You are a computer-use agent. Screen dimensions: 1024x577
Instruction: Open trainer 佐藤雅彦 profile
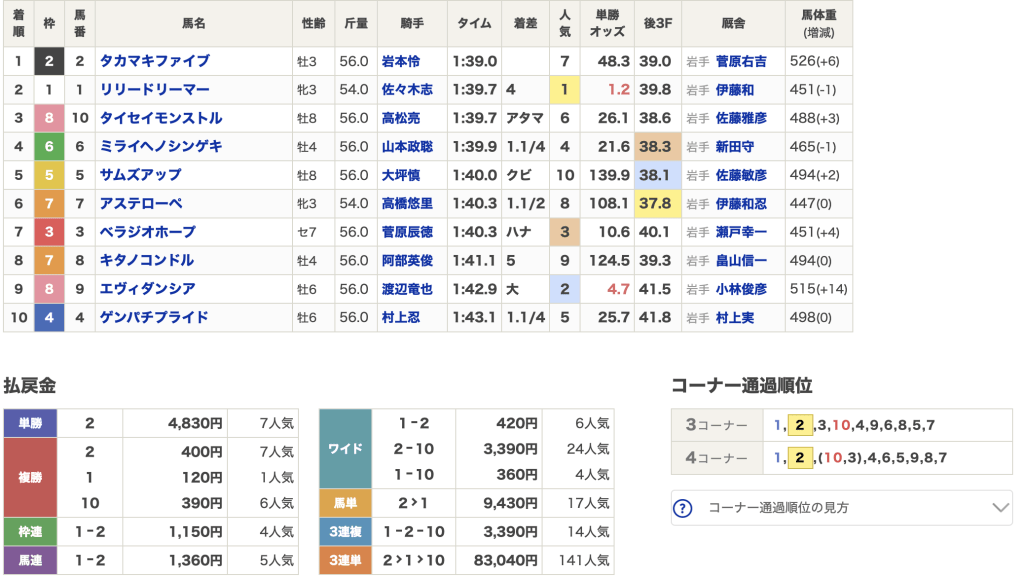[x=741, y=118]
